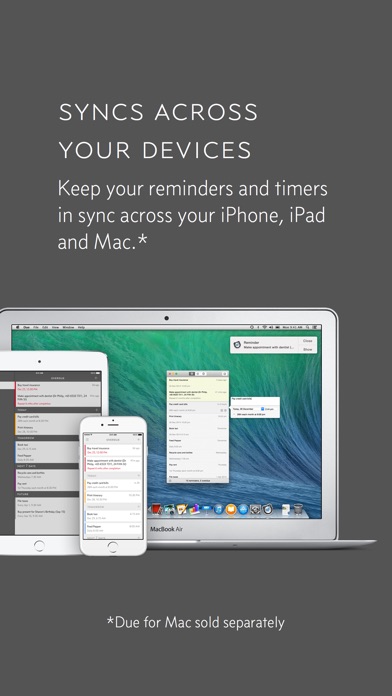Select Buy travel insurance reminder on iPhone
The image size is (392, 696).
113,450
